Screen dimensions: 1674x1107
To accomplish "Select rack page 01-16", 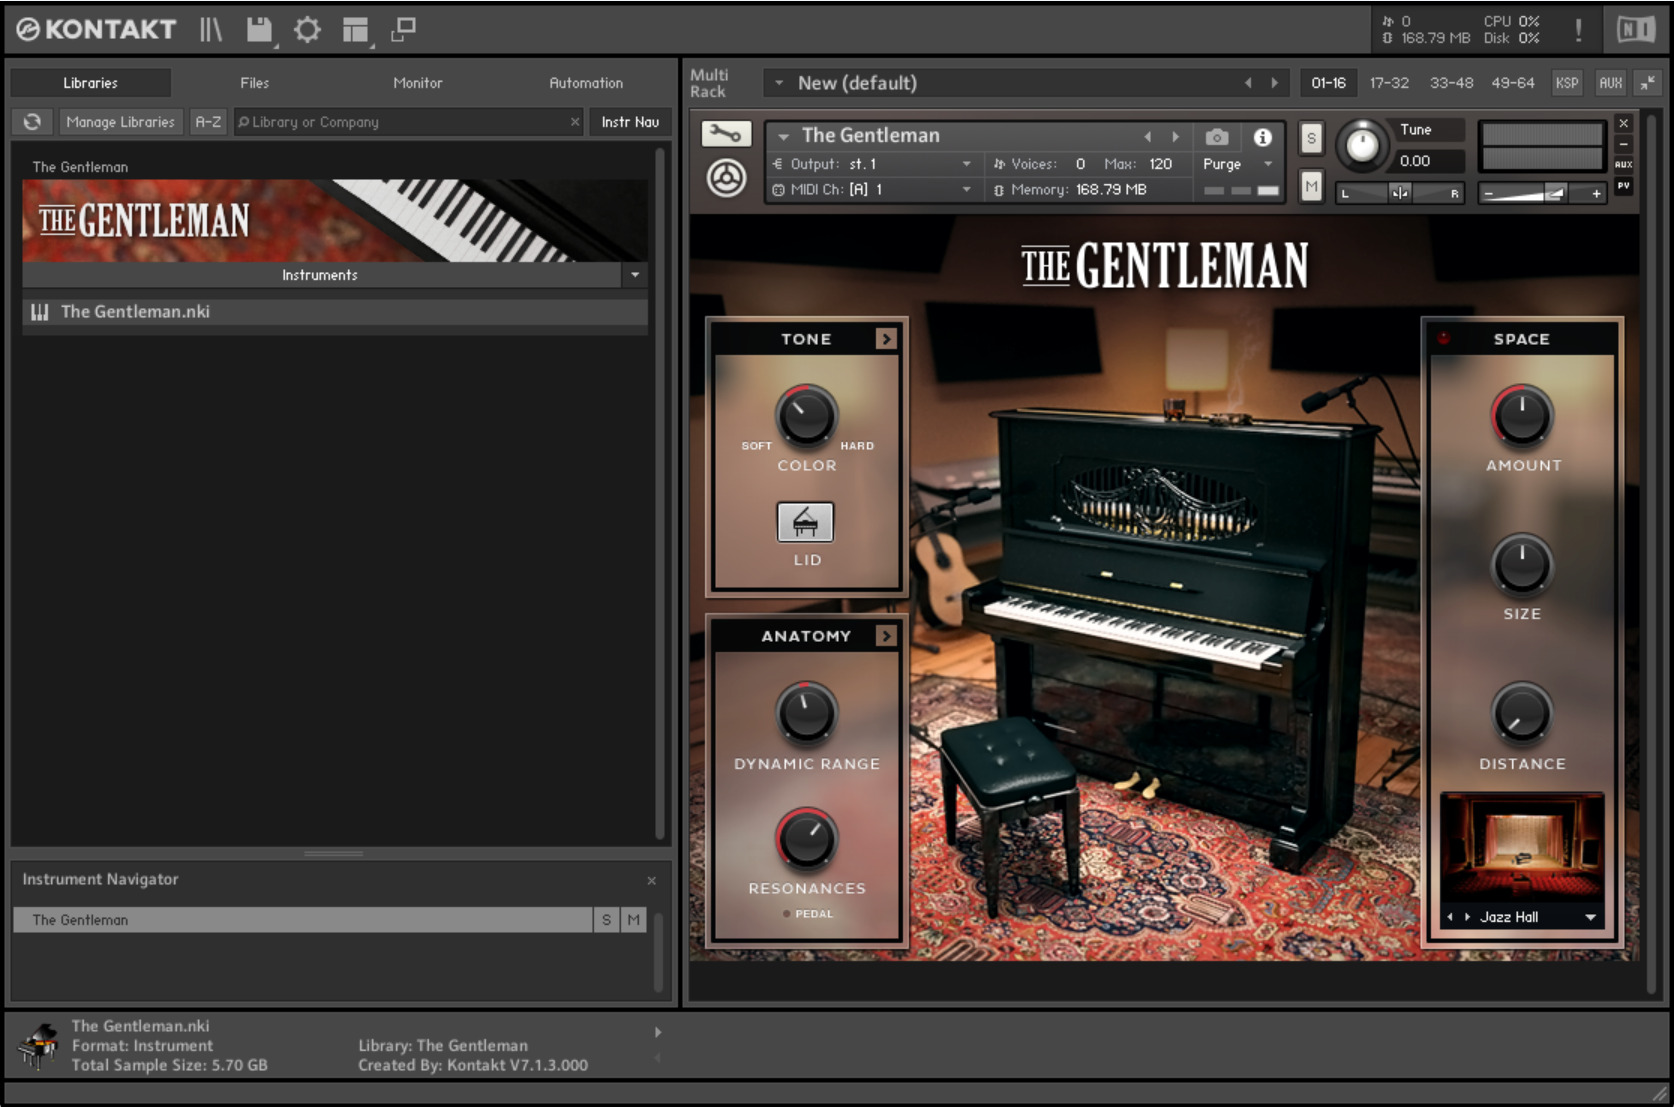I will 1328,83.
